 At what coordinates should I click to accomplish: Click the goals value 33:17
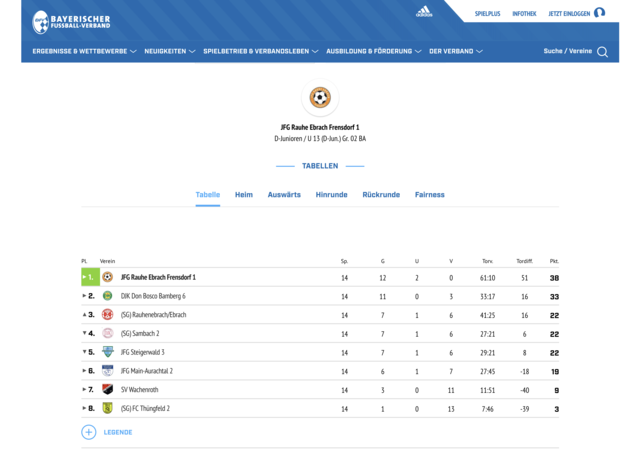[x=488, y=296]
